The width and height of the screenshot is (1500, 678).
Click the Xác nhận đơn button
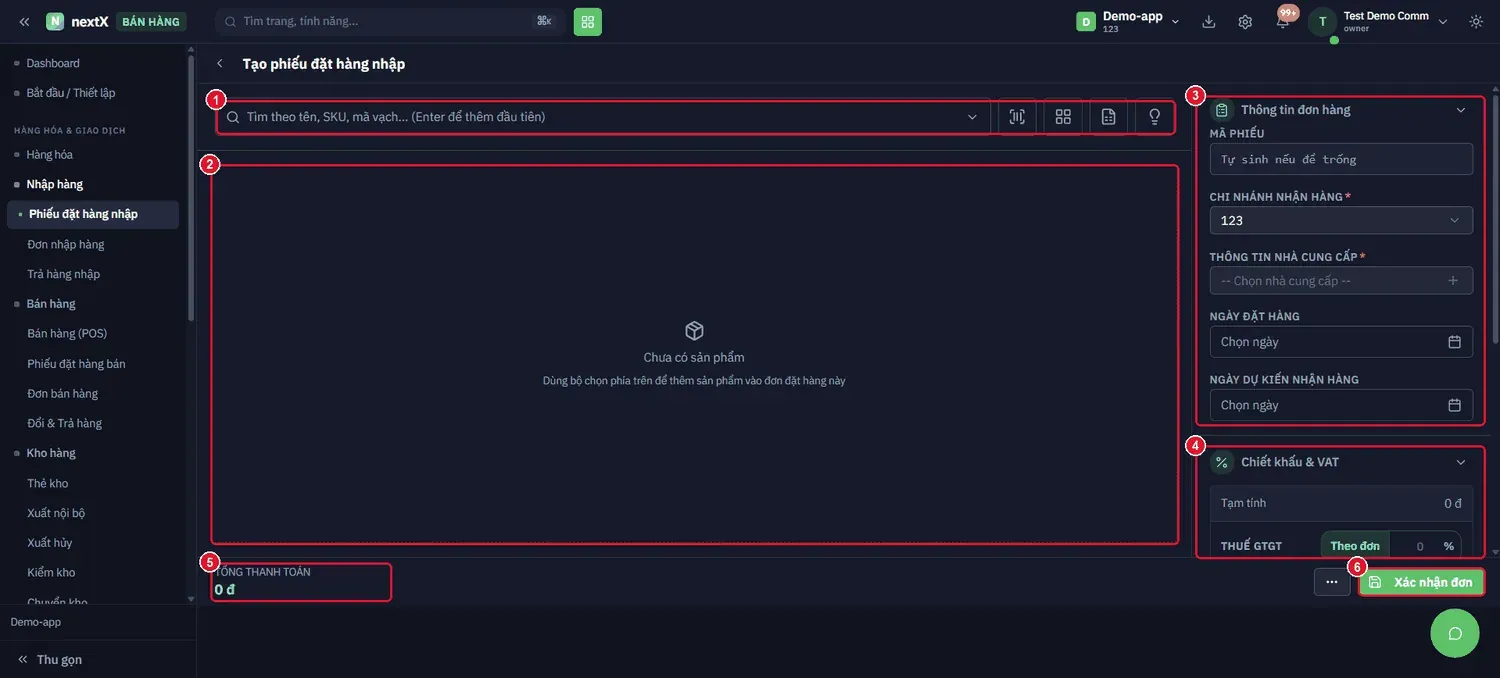[x=1421, y=582]
